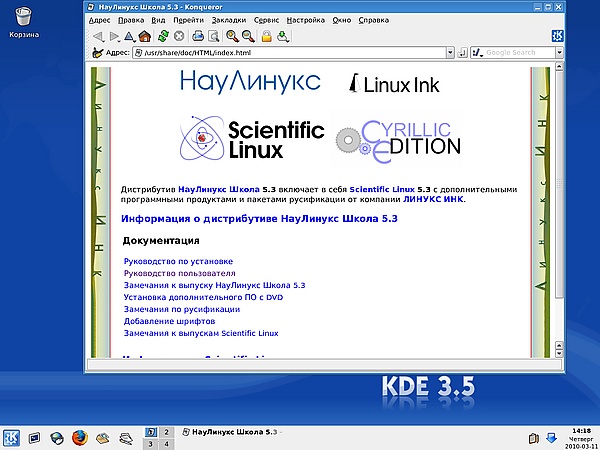Switch to virtual desktop 4 in pager
The height and width of the screenshot is (450, 600).
166,443
